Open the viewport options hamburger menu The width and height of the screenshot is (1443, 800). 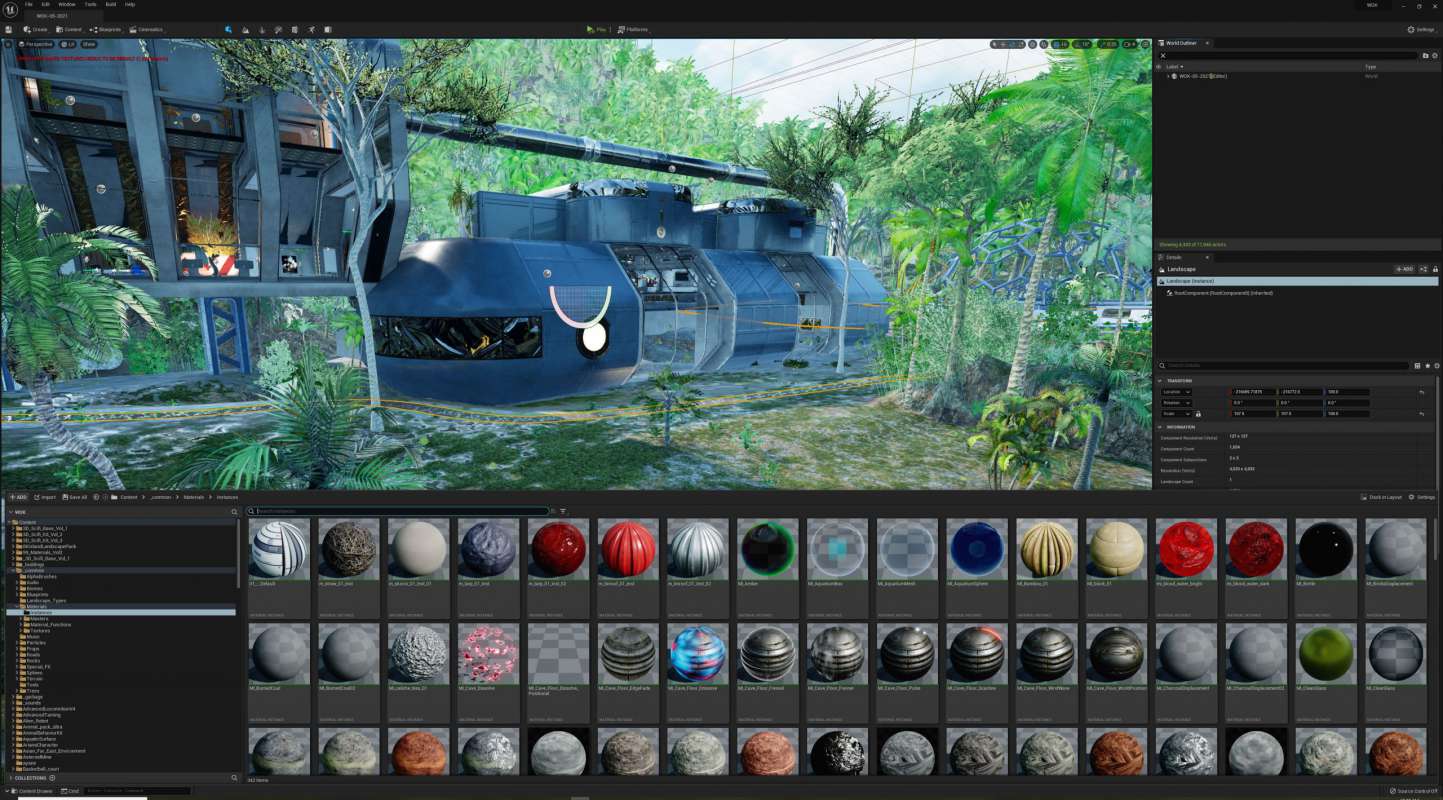pyautogui.click(x=8, y=44)
